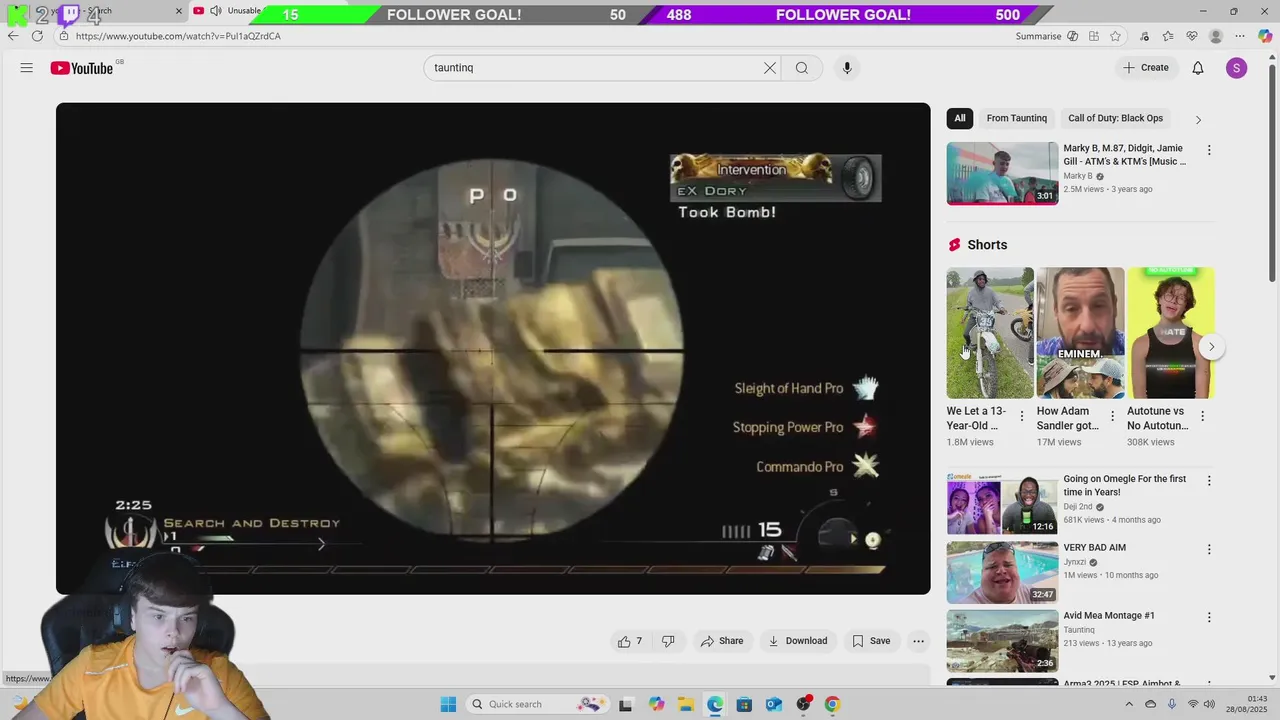Open Microsoft Edge from the taskbar
This screenshot has height=720, width=1280.
pos(715,704)
